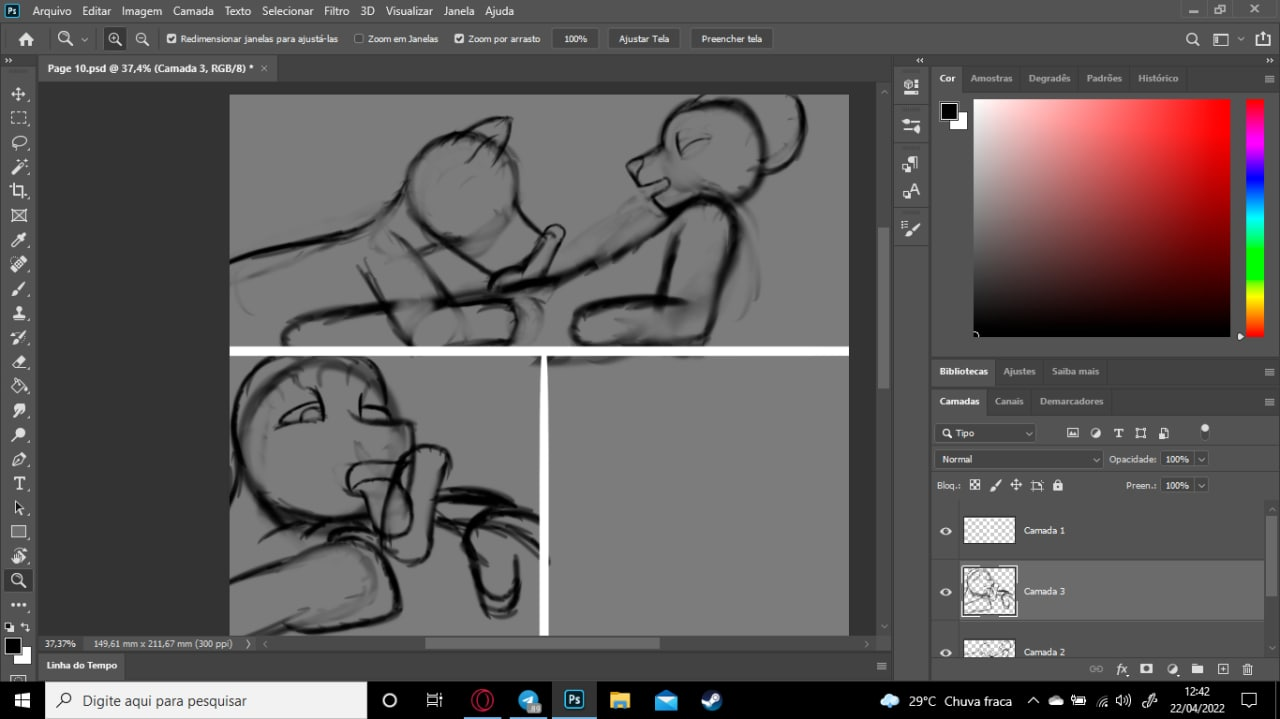
Task: Switch to the Histórico tab
Action: (x=1158, y=78)
